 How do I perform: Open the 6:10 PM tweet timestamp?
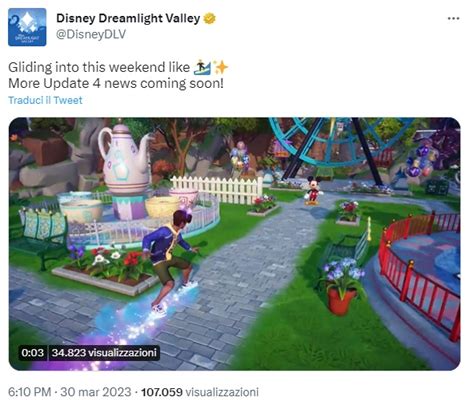coord(29,392)
